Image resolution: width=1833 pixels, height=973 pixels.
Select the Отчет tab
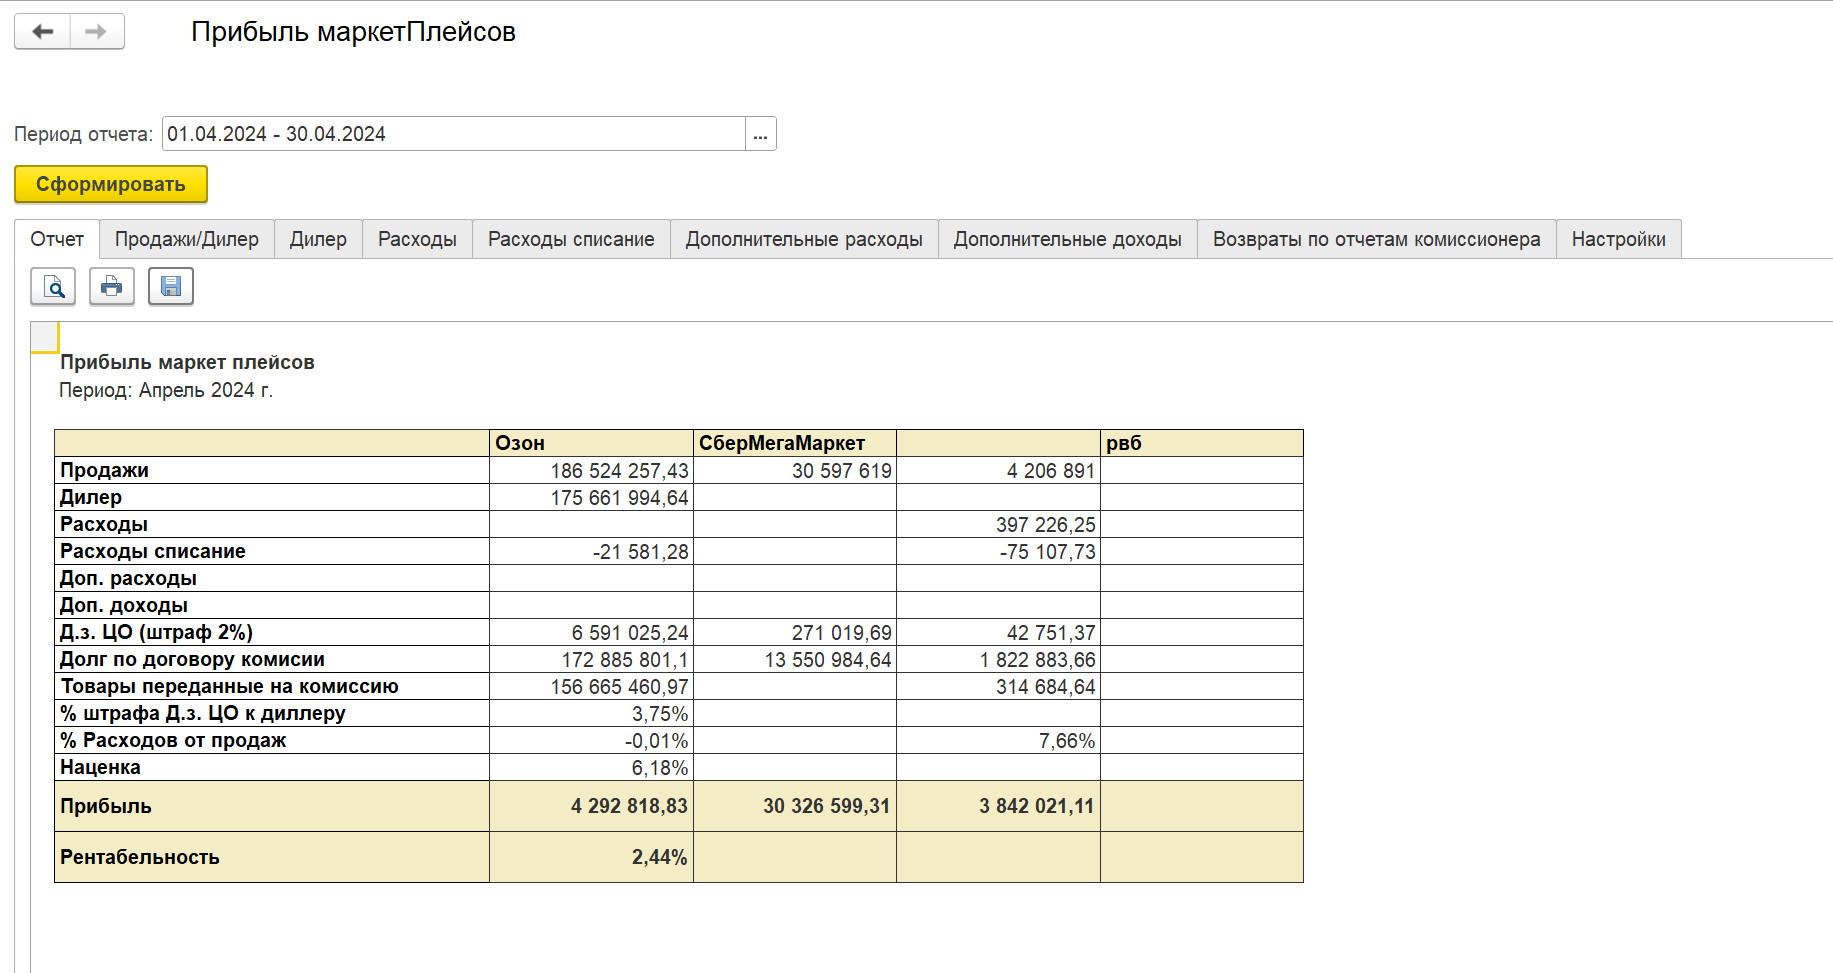coord(57,239)
